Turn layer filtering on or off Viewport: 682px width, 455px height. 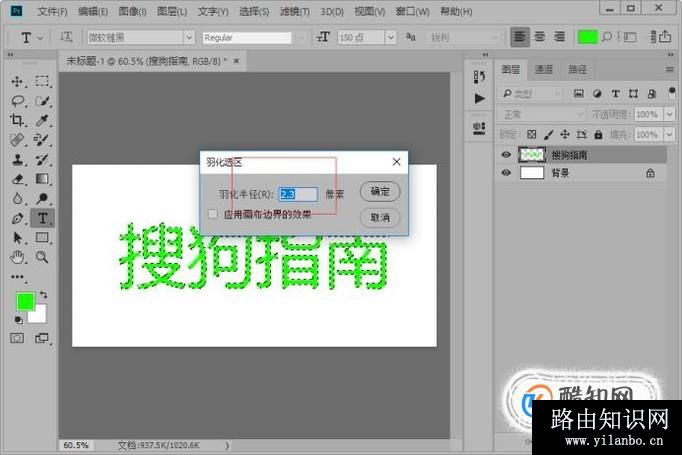coord(672,93)
